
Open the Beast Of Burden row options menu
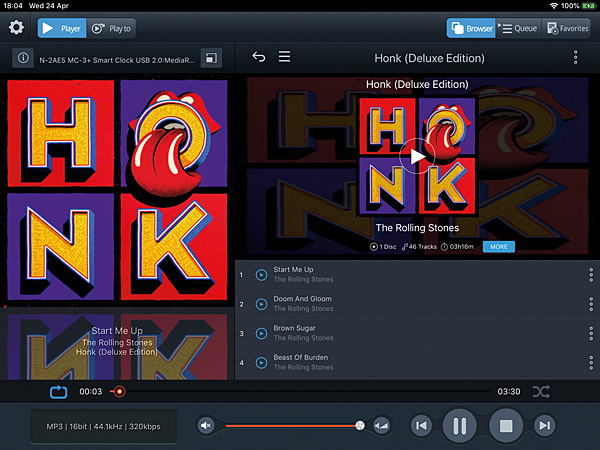pyautogui.click(x=591, y=363)
